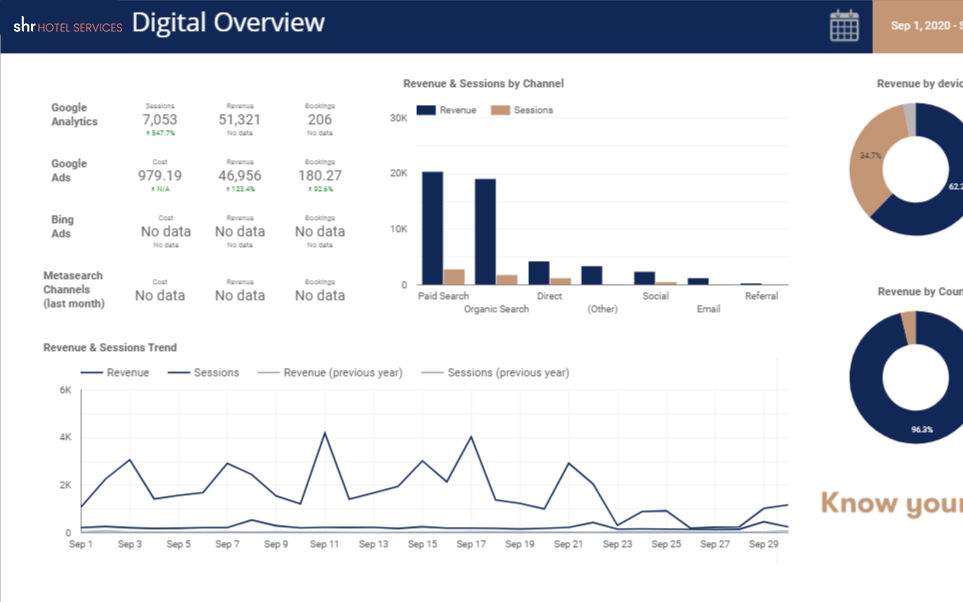Click the Sep 11 revenue peak on the trend line
Screen dimensions: 963x602
[325, 434]
